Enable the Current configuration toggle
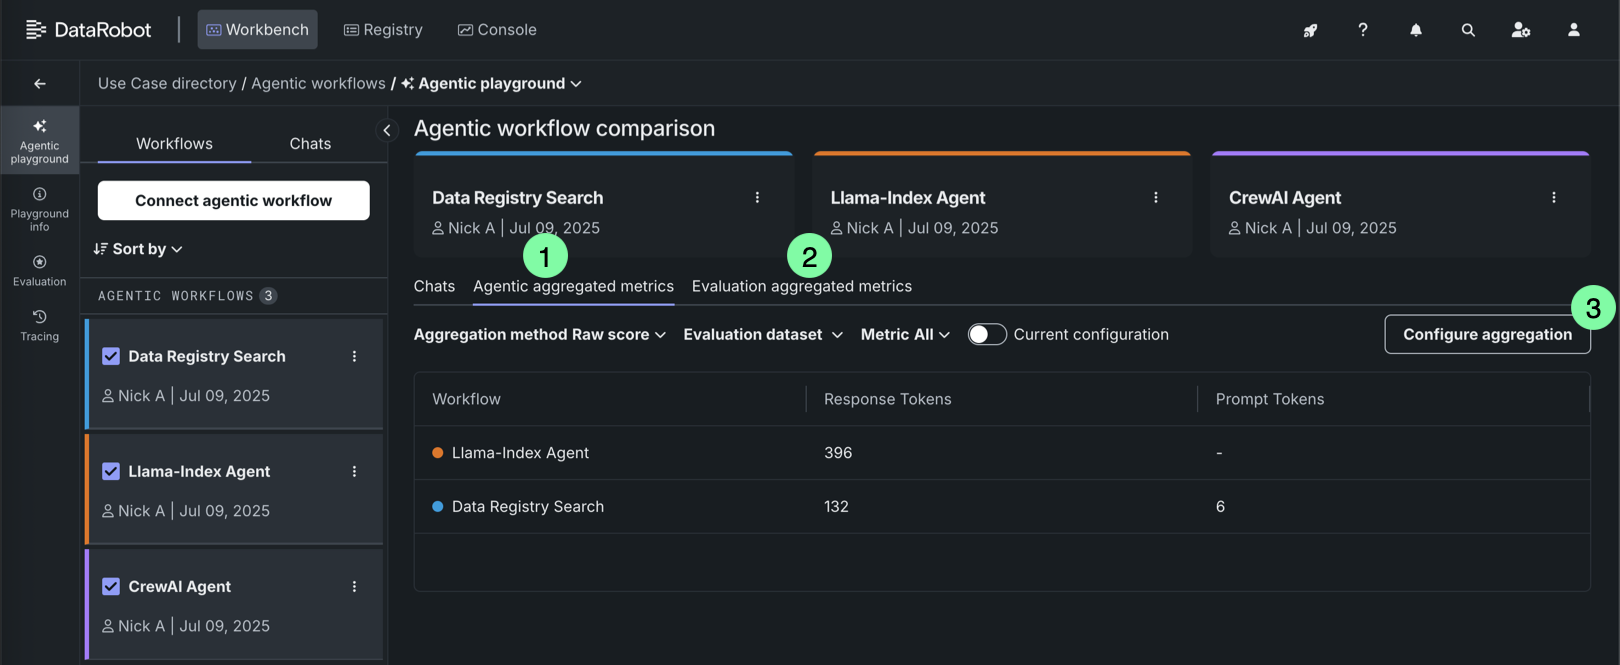The height and width of the screenshot is (665, 1620). coord(987,335)
